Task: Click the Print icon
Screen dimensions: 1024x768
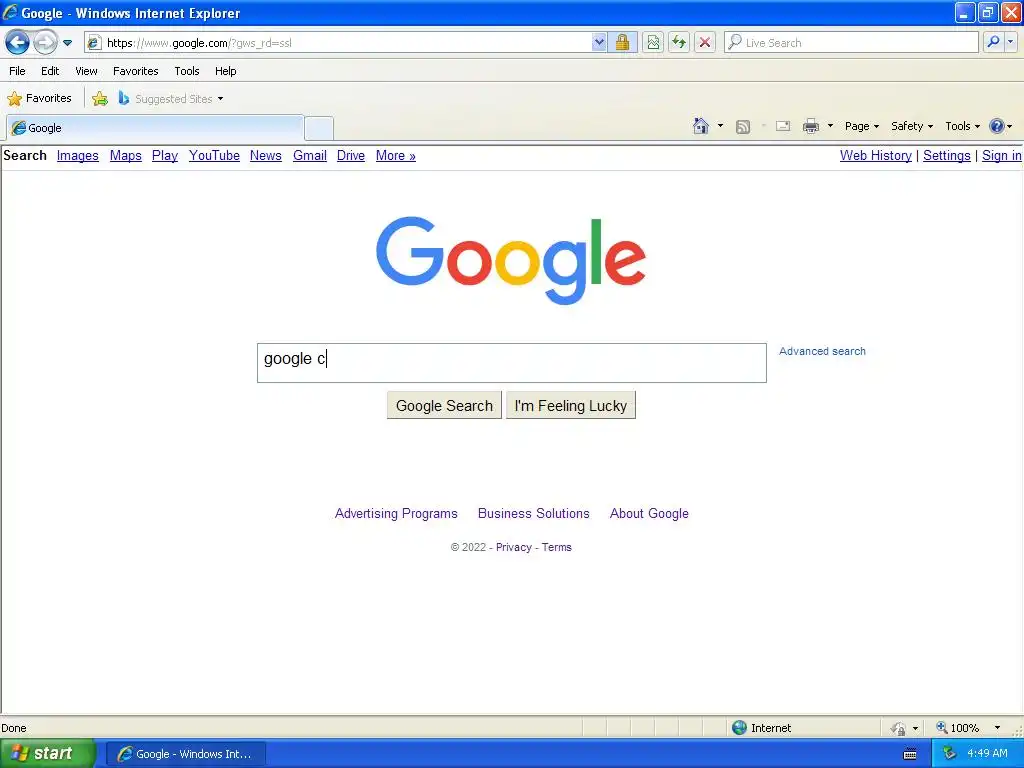Action: [x=810, y=126]
